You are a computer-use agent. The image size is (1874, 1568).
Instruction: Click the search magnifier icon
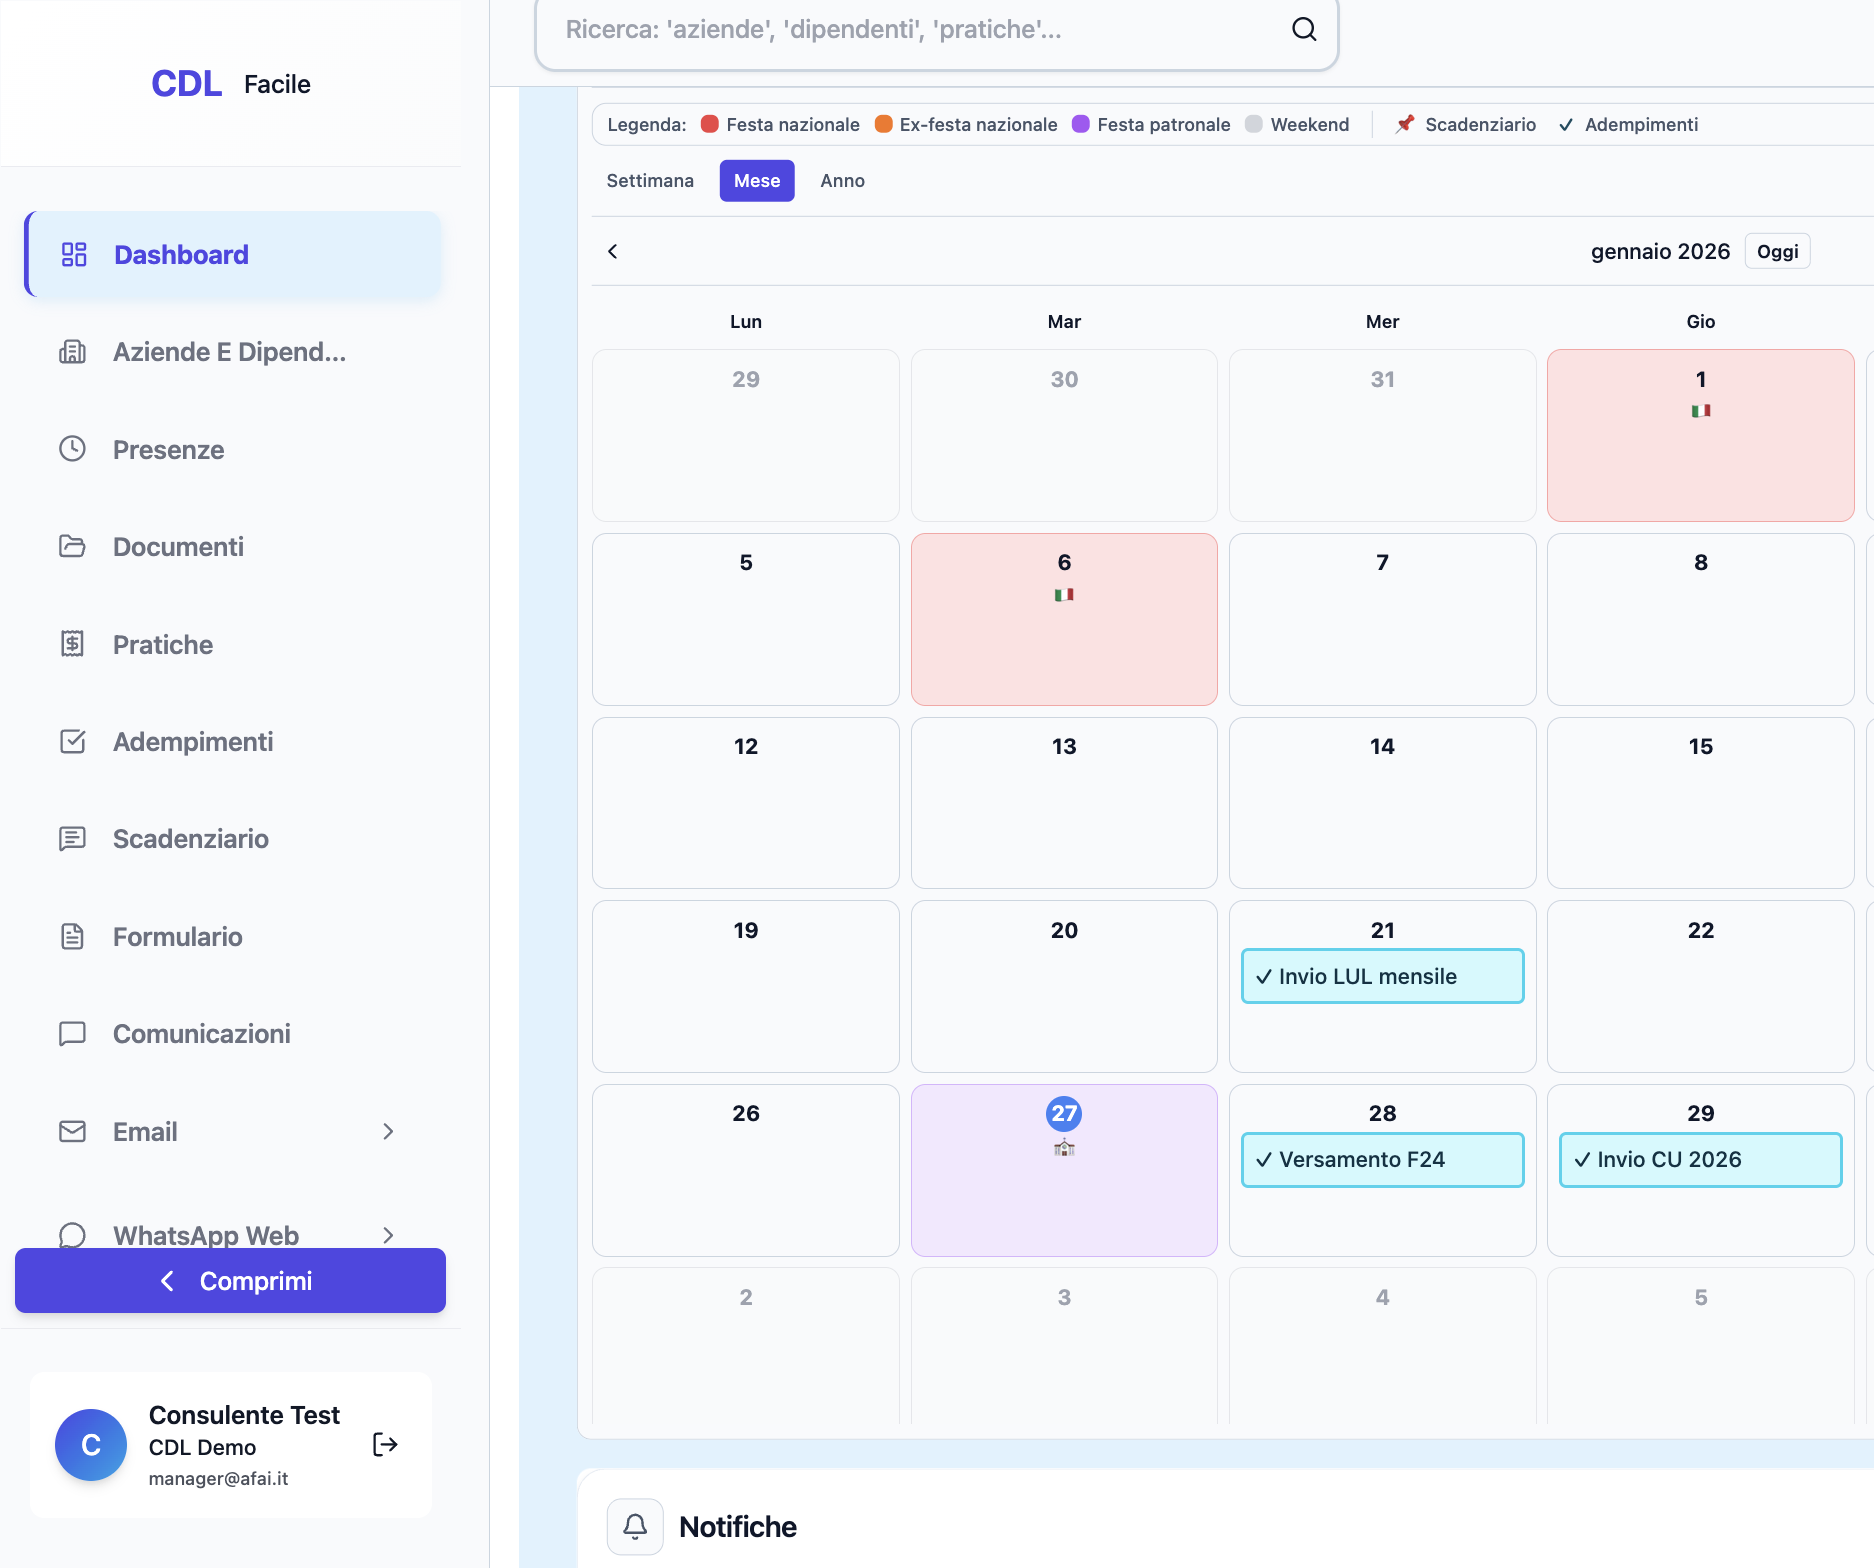[x=1303, y=29]
